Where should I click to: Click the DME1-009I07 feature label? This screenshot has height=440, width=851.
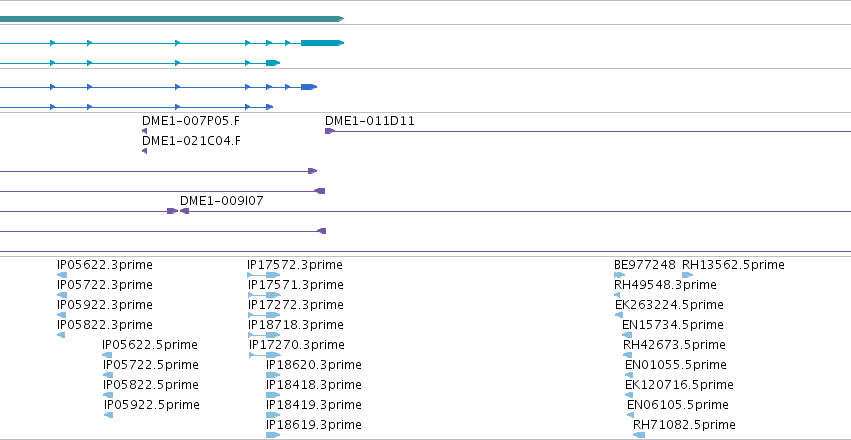pos(221,201)
